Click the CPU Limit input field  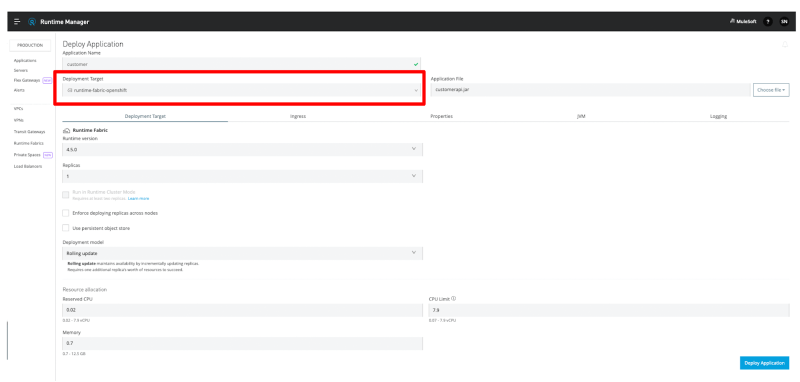[609, 310]
